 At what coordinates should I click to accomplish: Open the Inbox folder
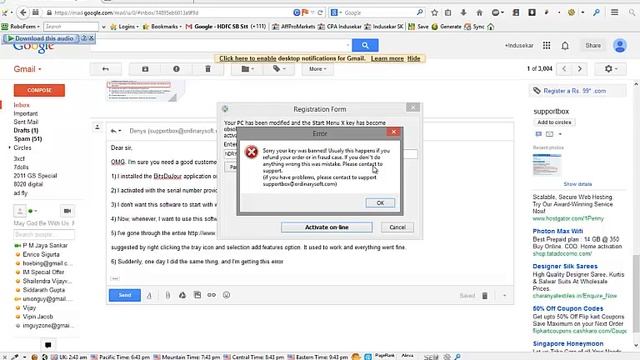click(x=22, y=105)
